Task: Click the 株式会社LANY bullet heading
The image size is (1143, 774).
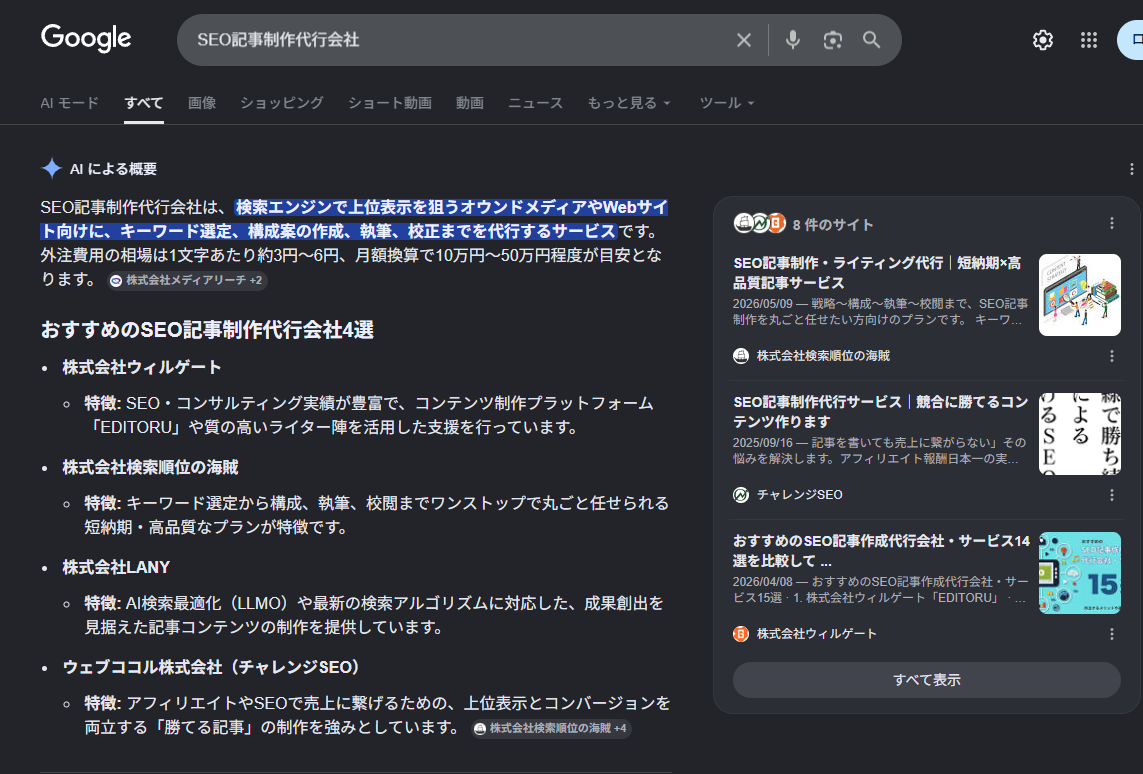Action: (x=117, y=567)
